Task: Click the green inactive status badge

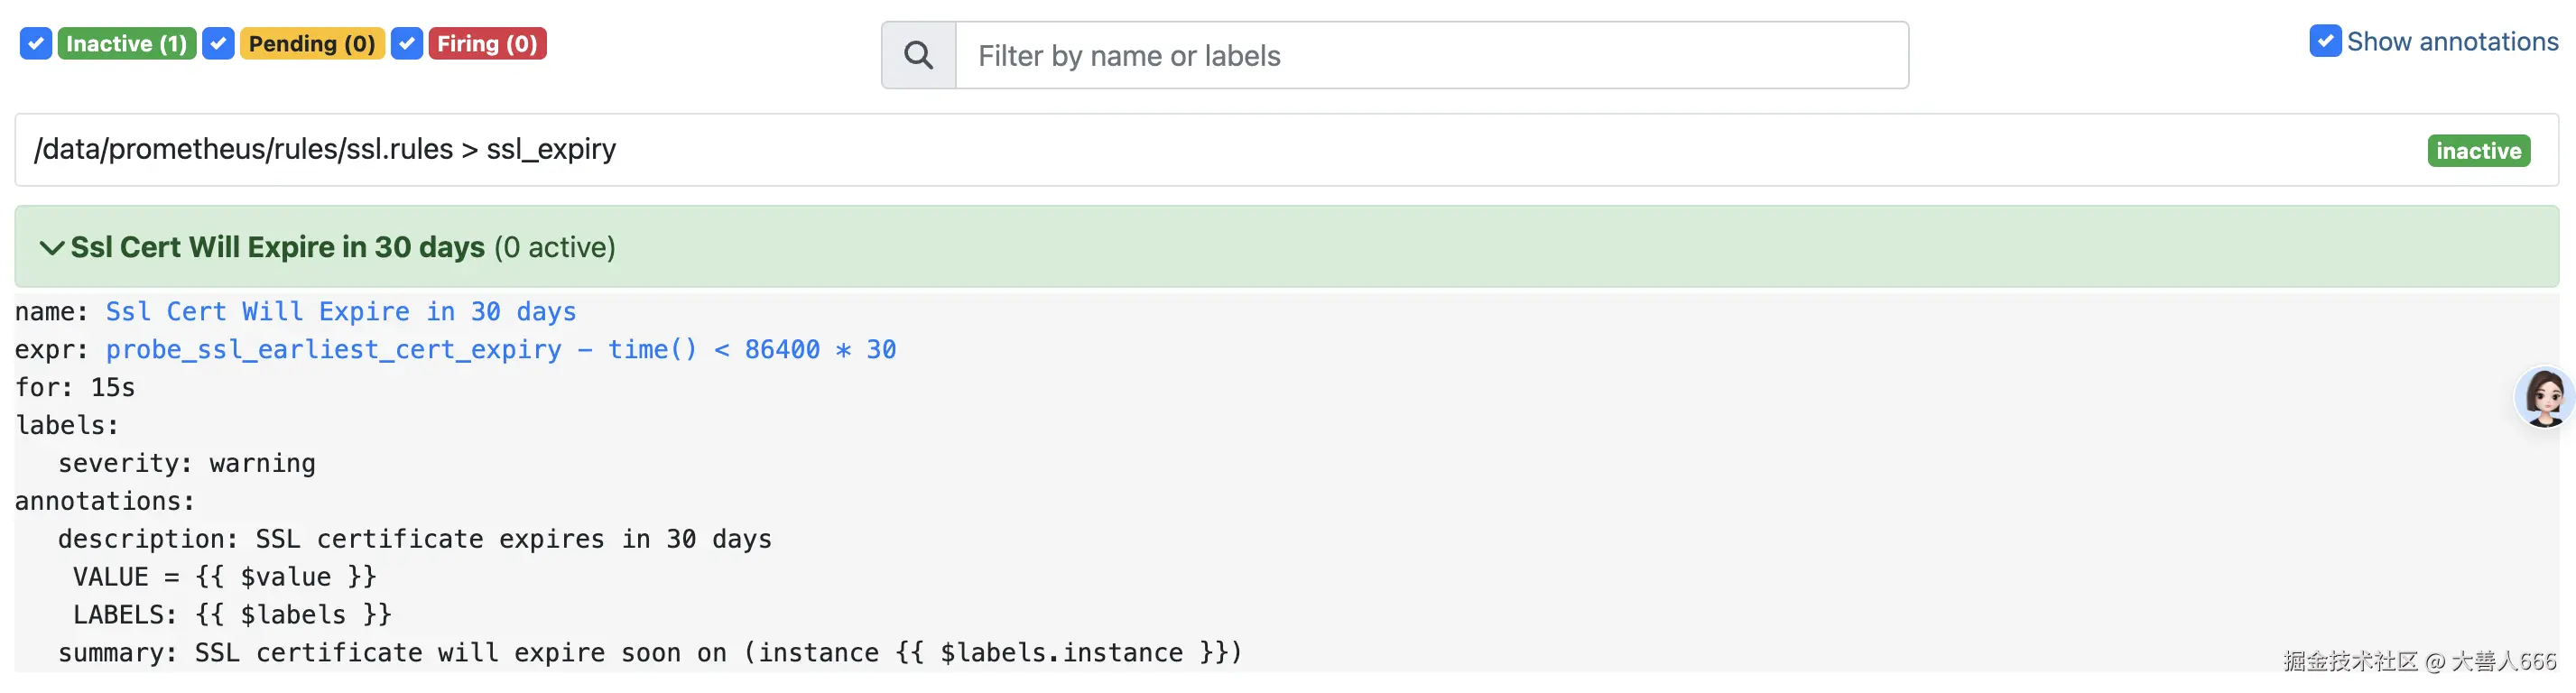Action: click(2478, 151)
